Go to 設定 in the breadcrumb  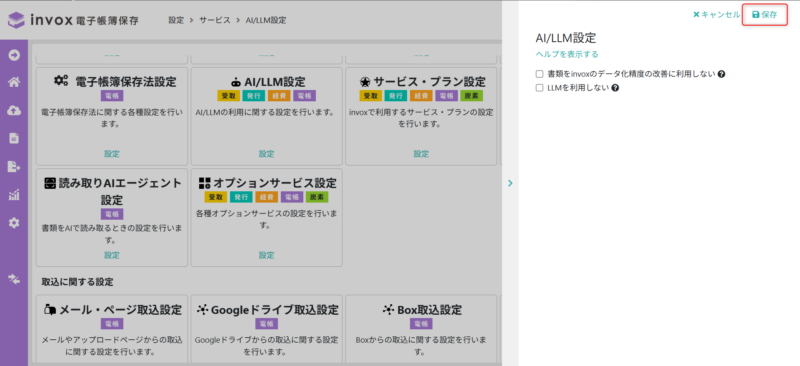tap(176, 20)
